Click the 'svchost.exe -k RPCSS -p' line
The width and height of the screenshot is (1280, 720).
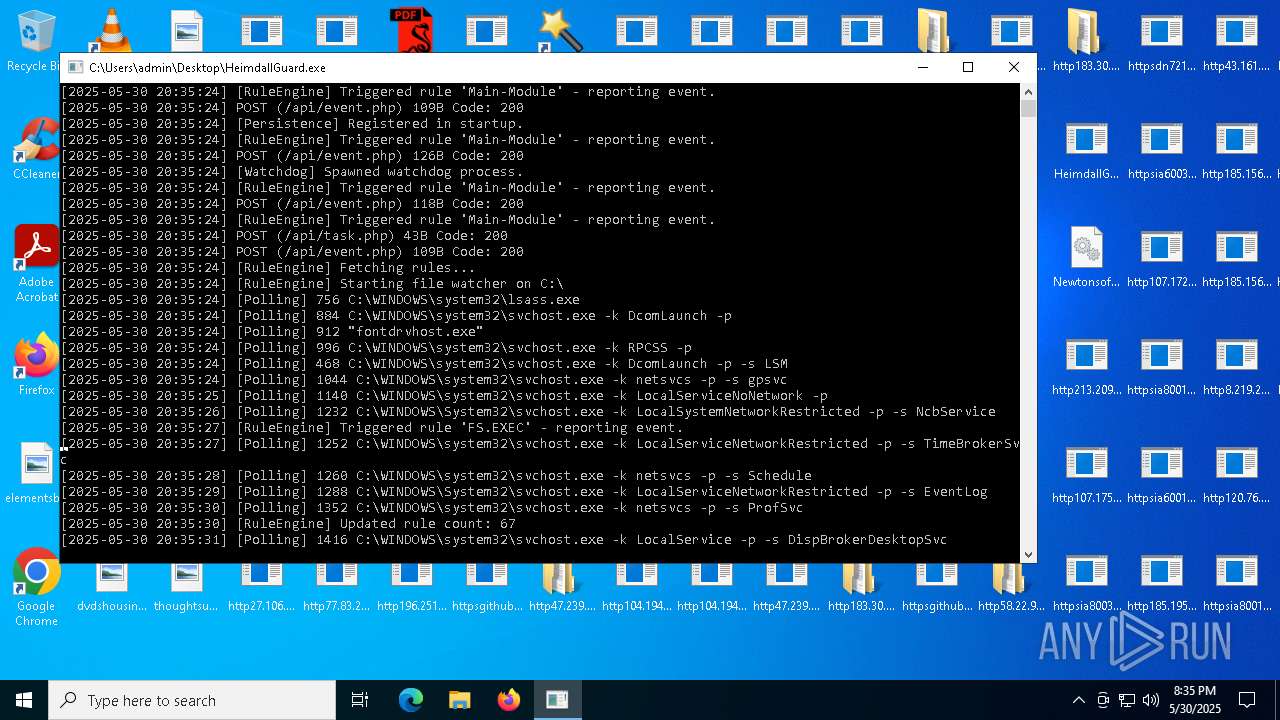click(x=376, y=347)
